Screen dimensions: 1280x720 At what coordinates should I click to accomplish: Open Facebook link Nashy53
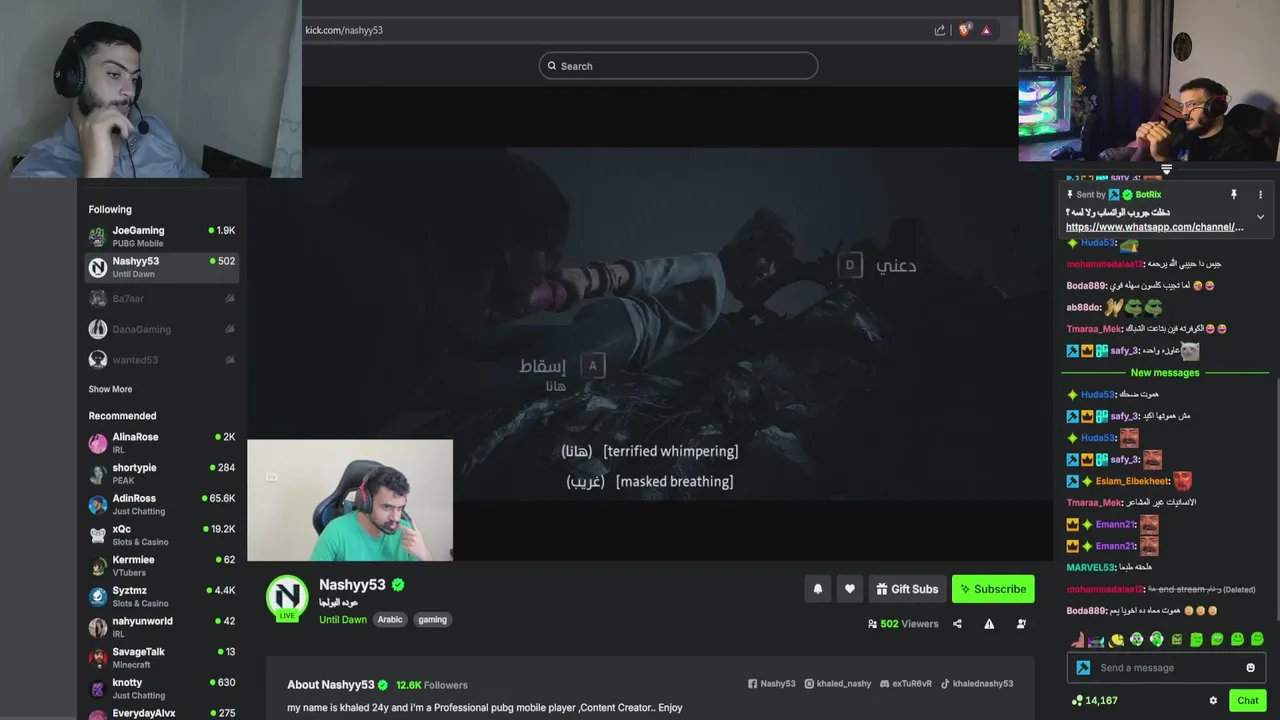[772, 684]
